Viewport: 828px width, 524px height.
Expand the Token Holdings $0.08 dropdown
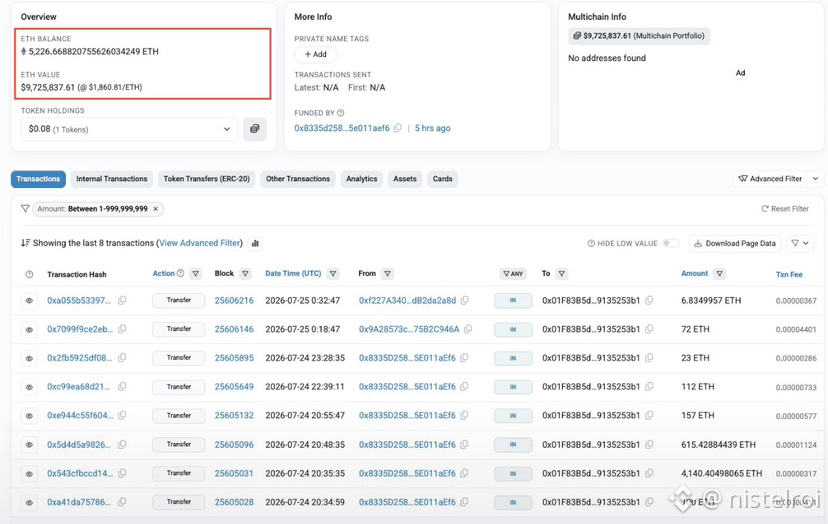(x=129, y=129)
